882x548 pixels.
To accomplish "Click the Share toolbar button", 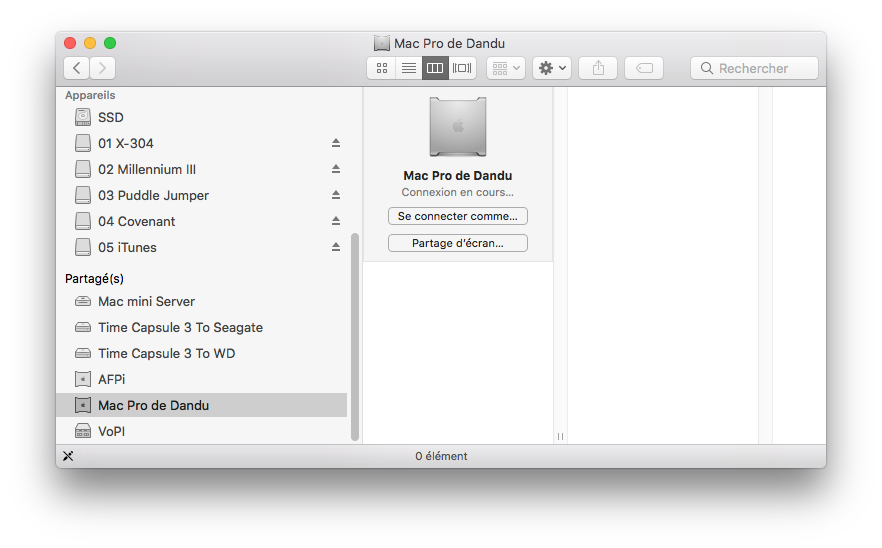I will (598, 68).
